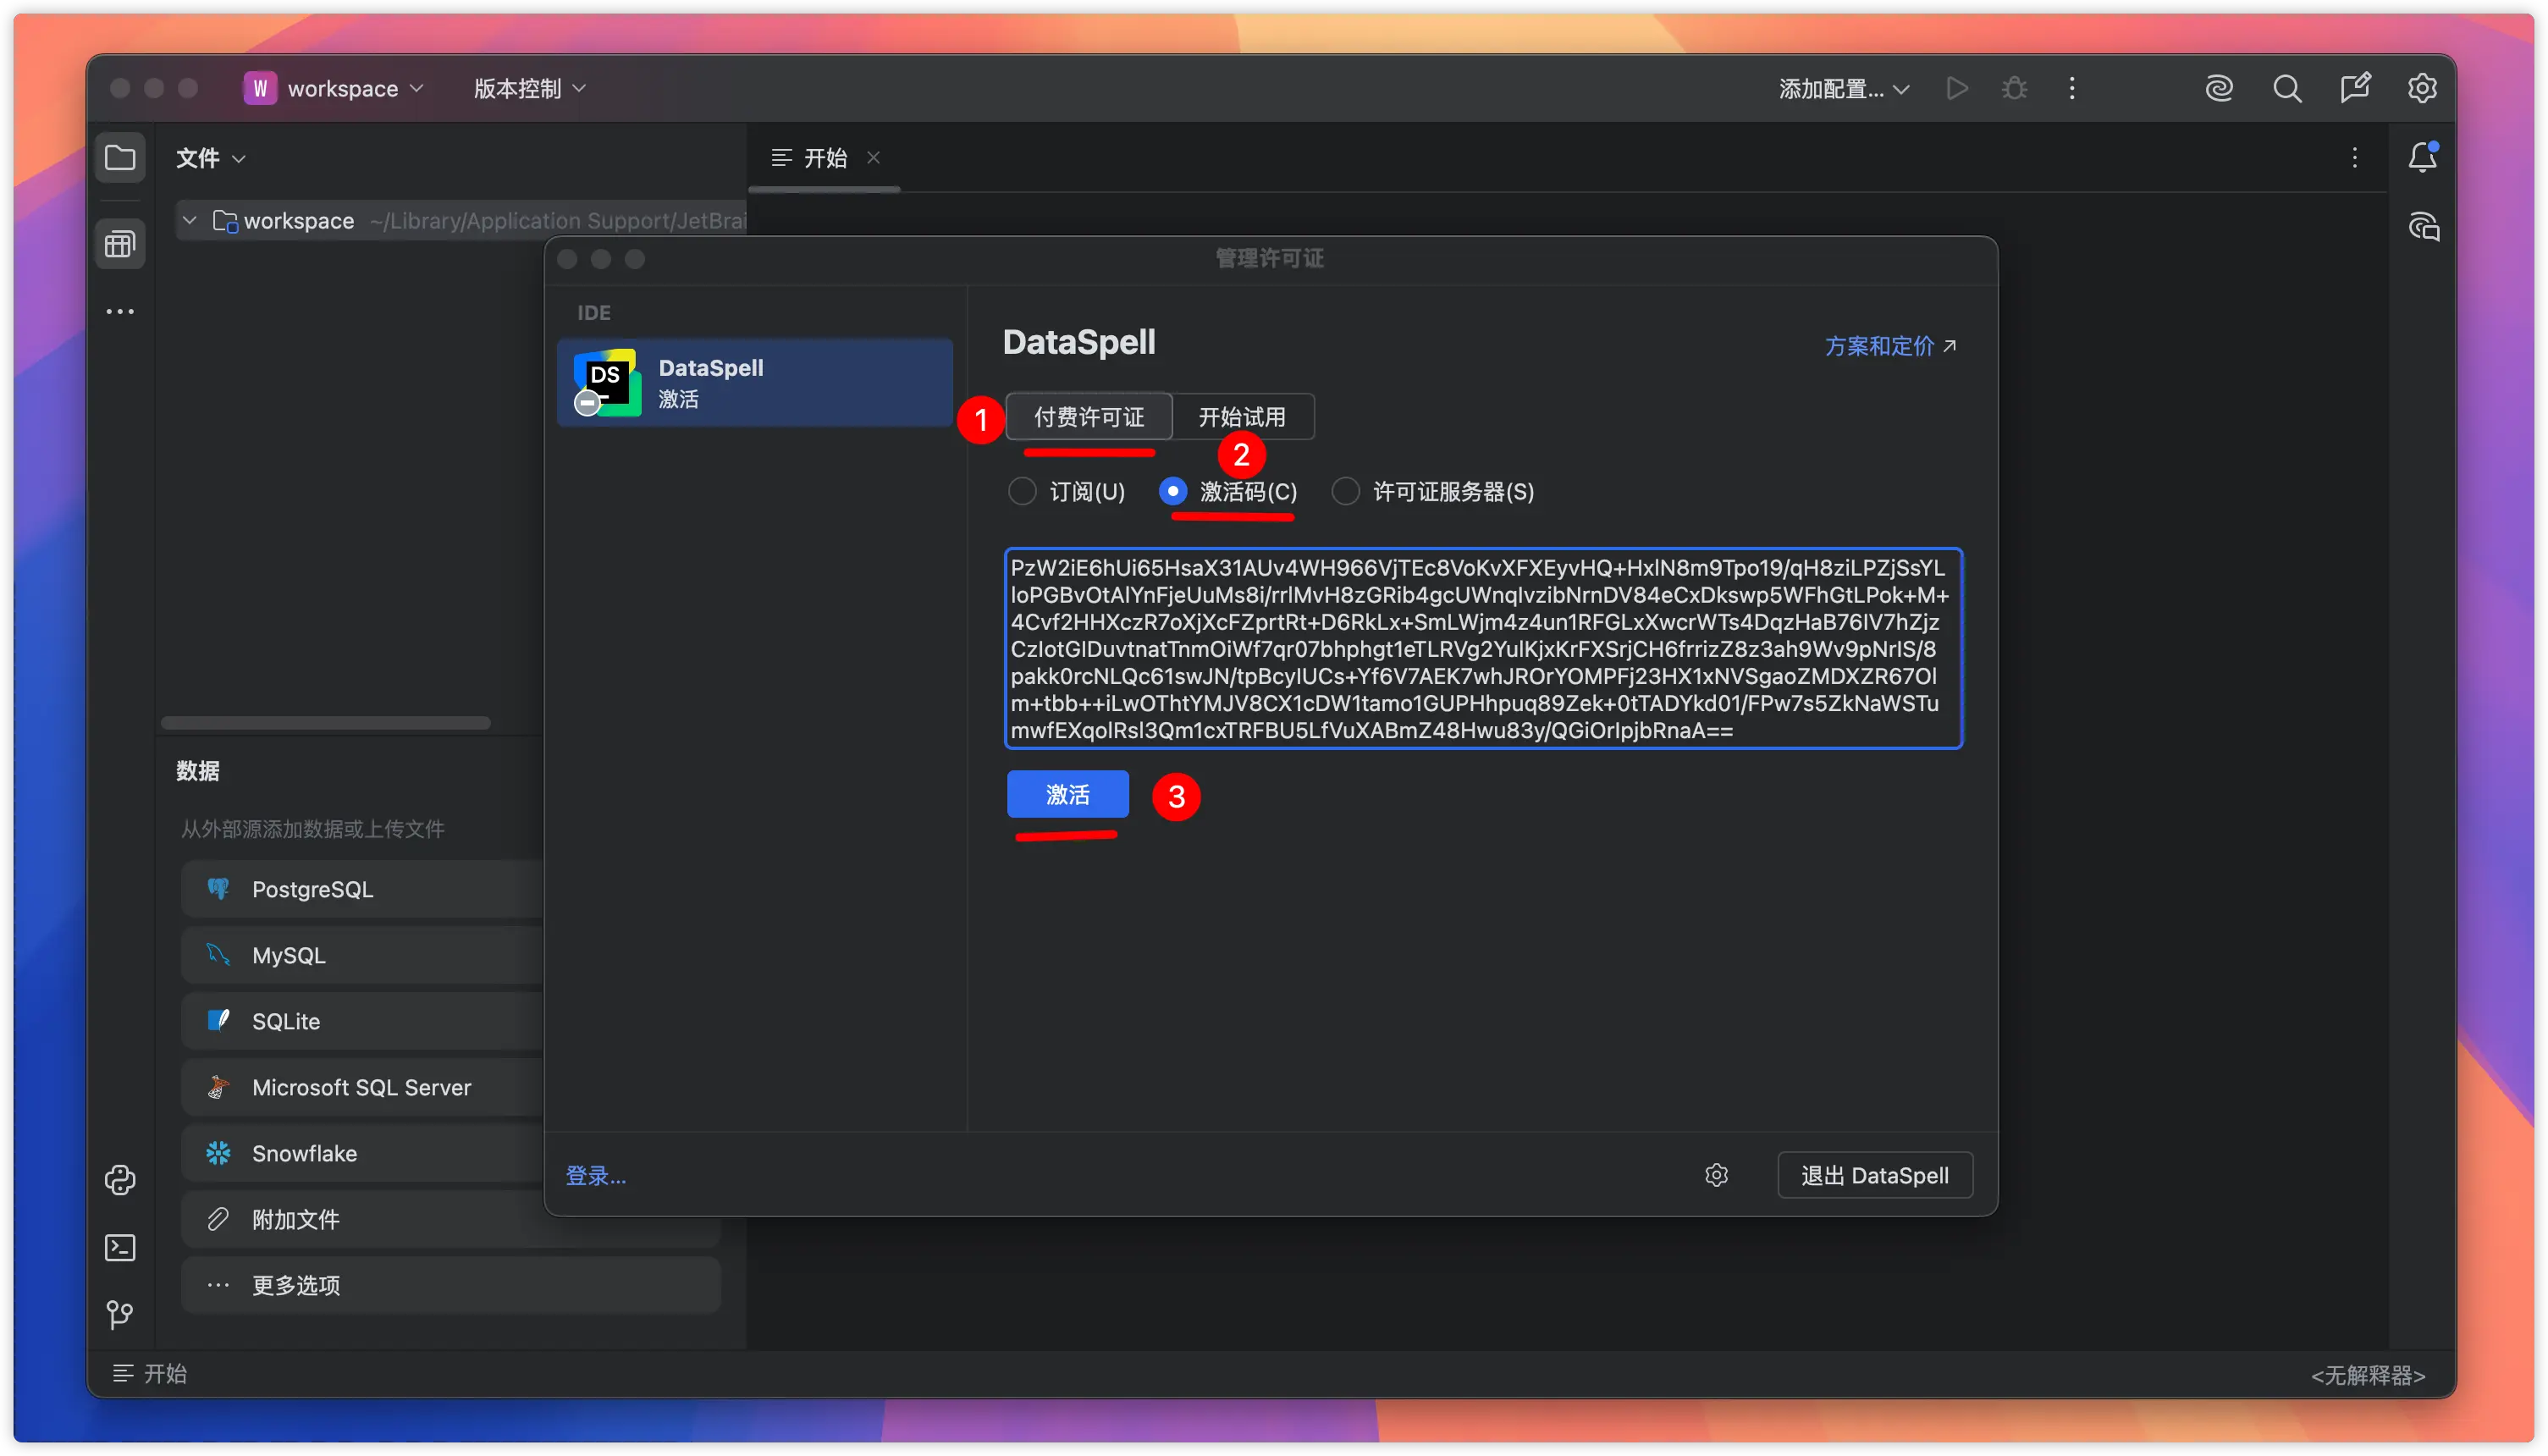
Task: Select the 激活码(C) radio button
Action: pyautogui.click(x=1173, y=491)
